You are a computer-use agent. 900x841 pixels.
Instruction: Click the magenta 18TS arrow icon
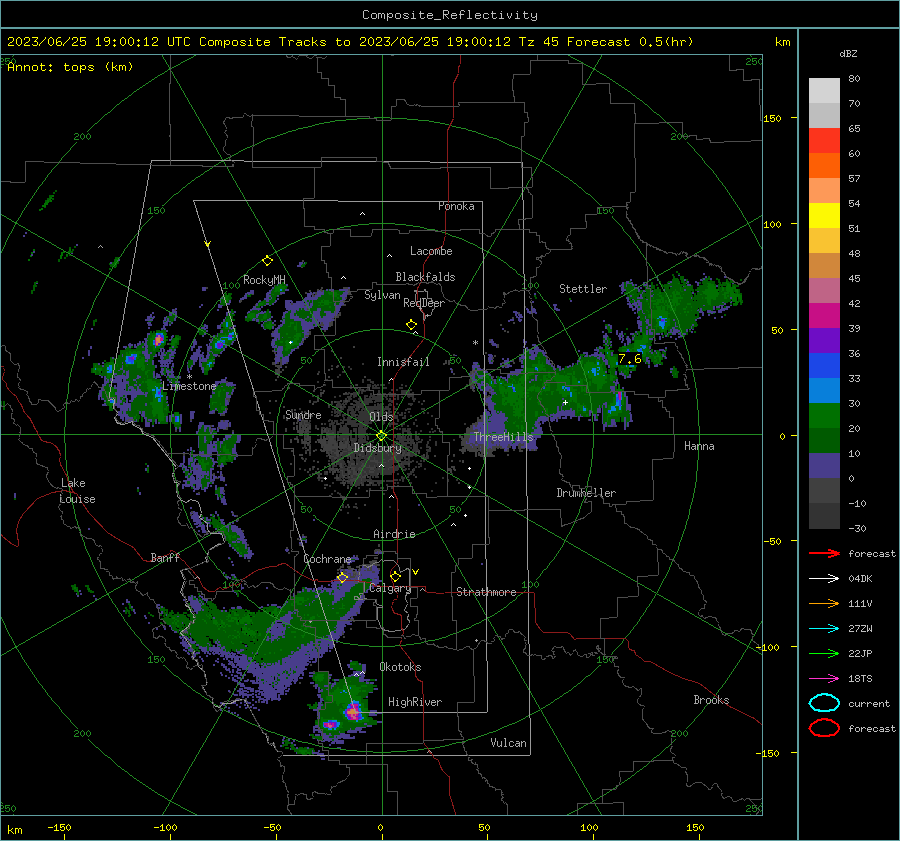824,678
